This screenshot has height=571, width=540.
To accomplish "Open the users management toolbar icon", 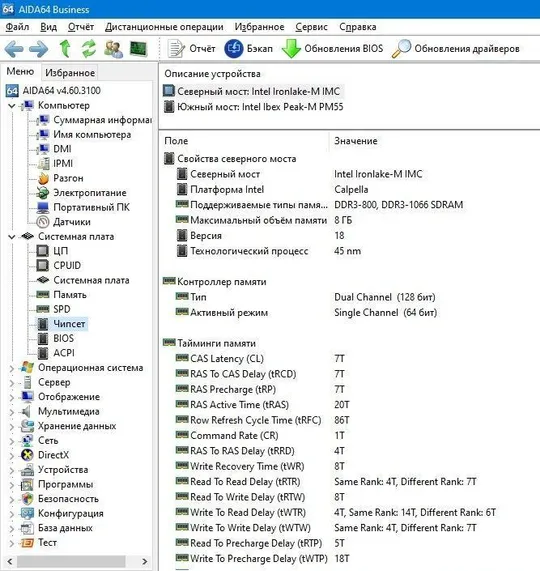I will [113, 49].
